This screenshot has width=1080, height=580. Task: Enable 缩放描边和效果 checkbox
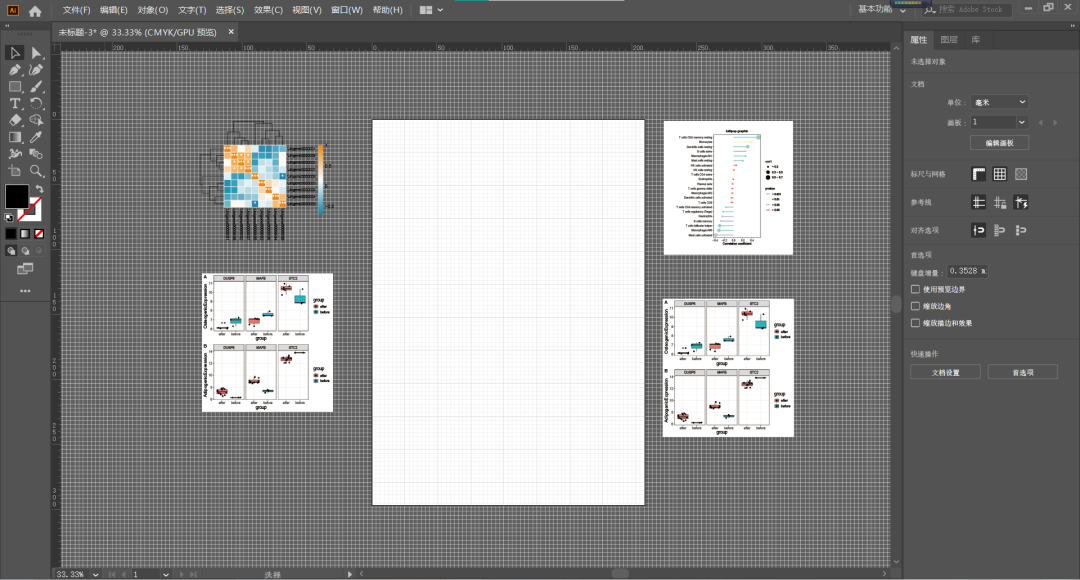point(915,322)
